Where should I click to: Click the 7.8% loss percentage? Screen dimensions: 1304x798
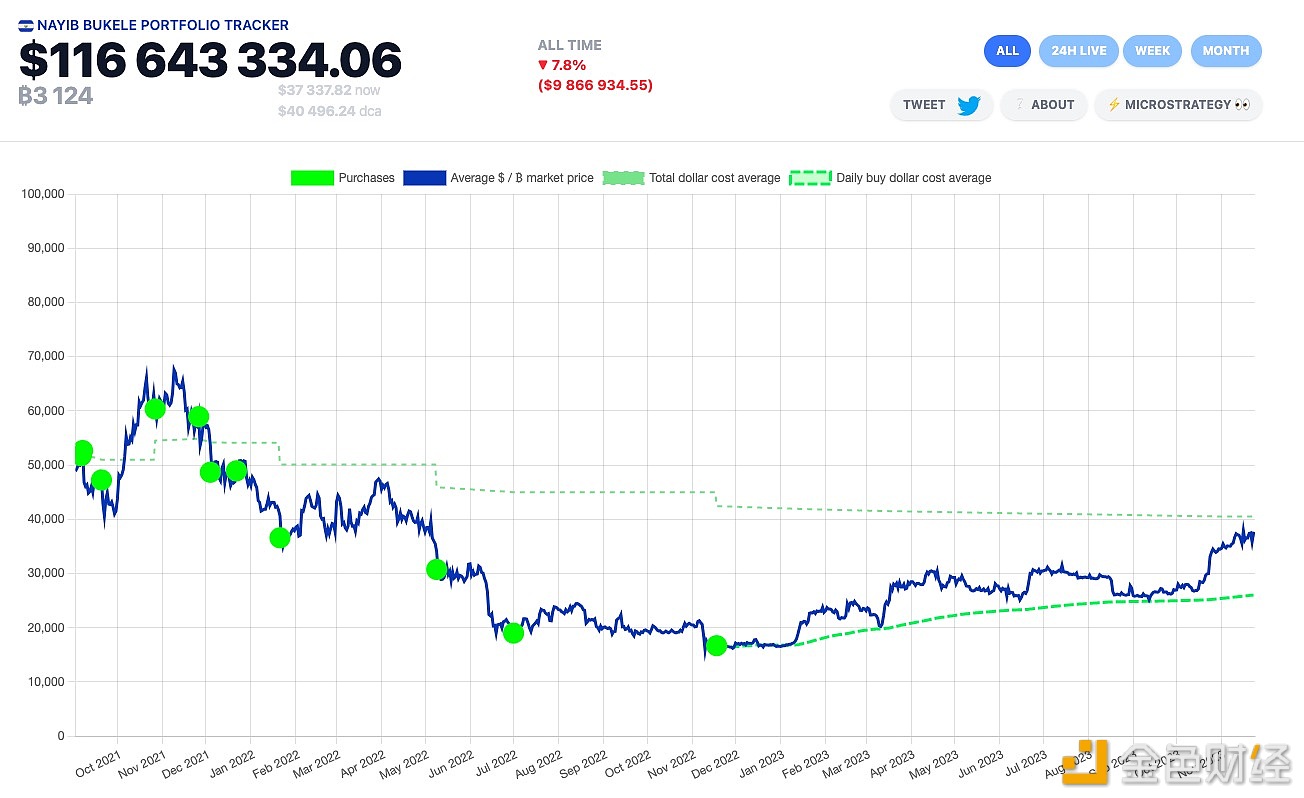569,65
